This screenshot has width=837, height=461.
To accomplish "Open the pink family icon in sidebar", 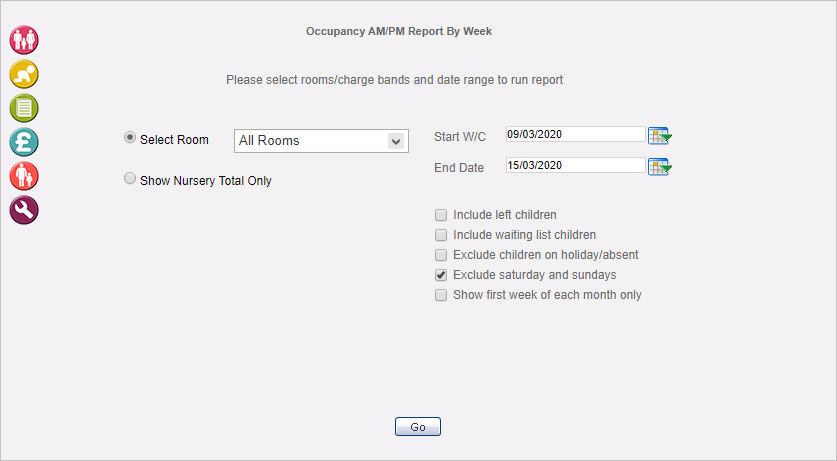I will coord(24,40).
